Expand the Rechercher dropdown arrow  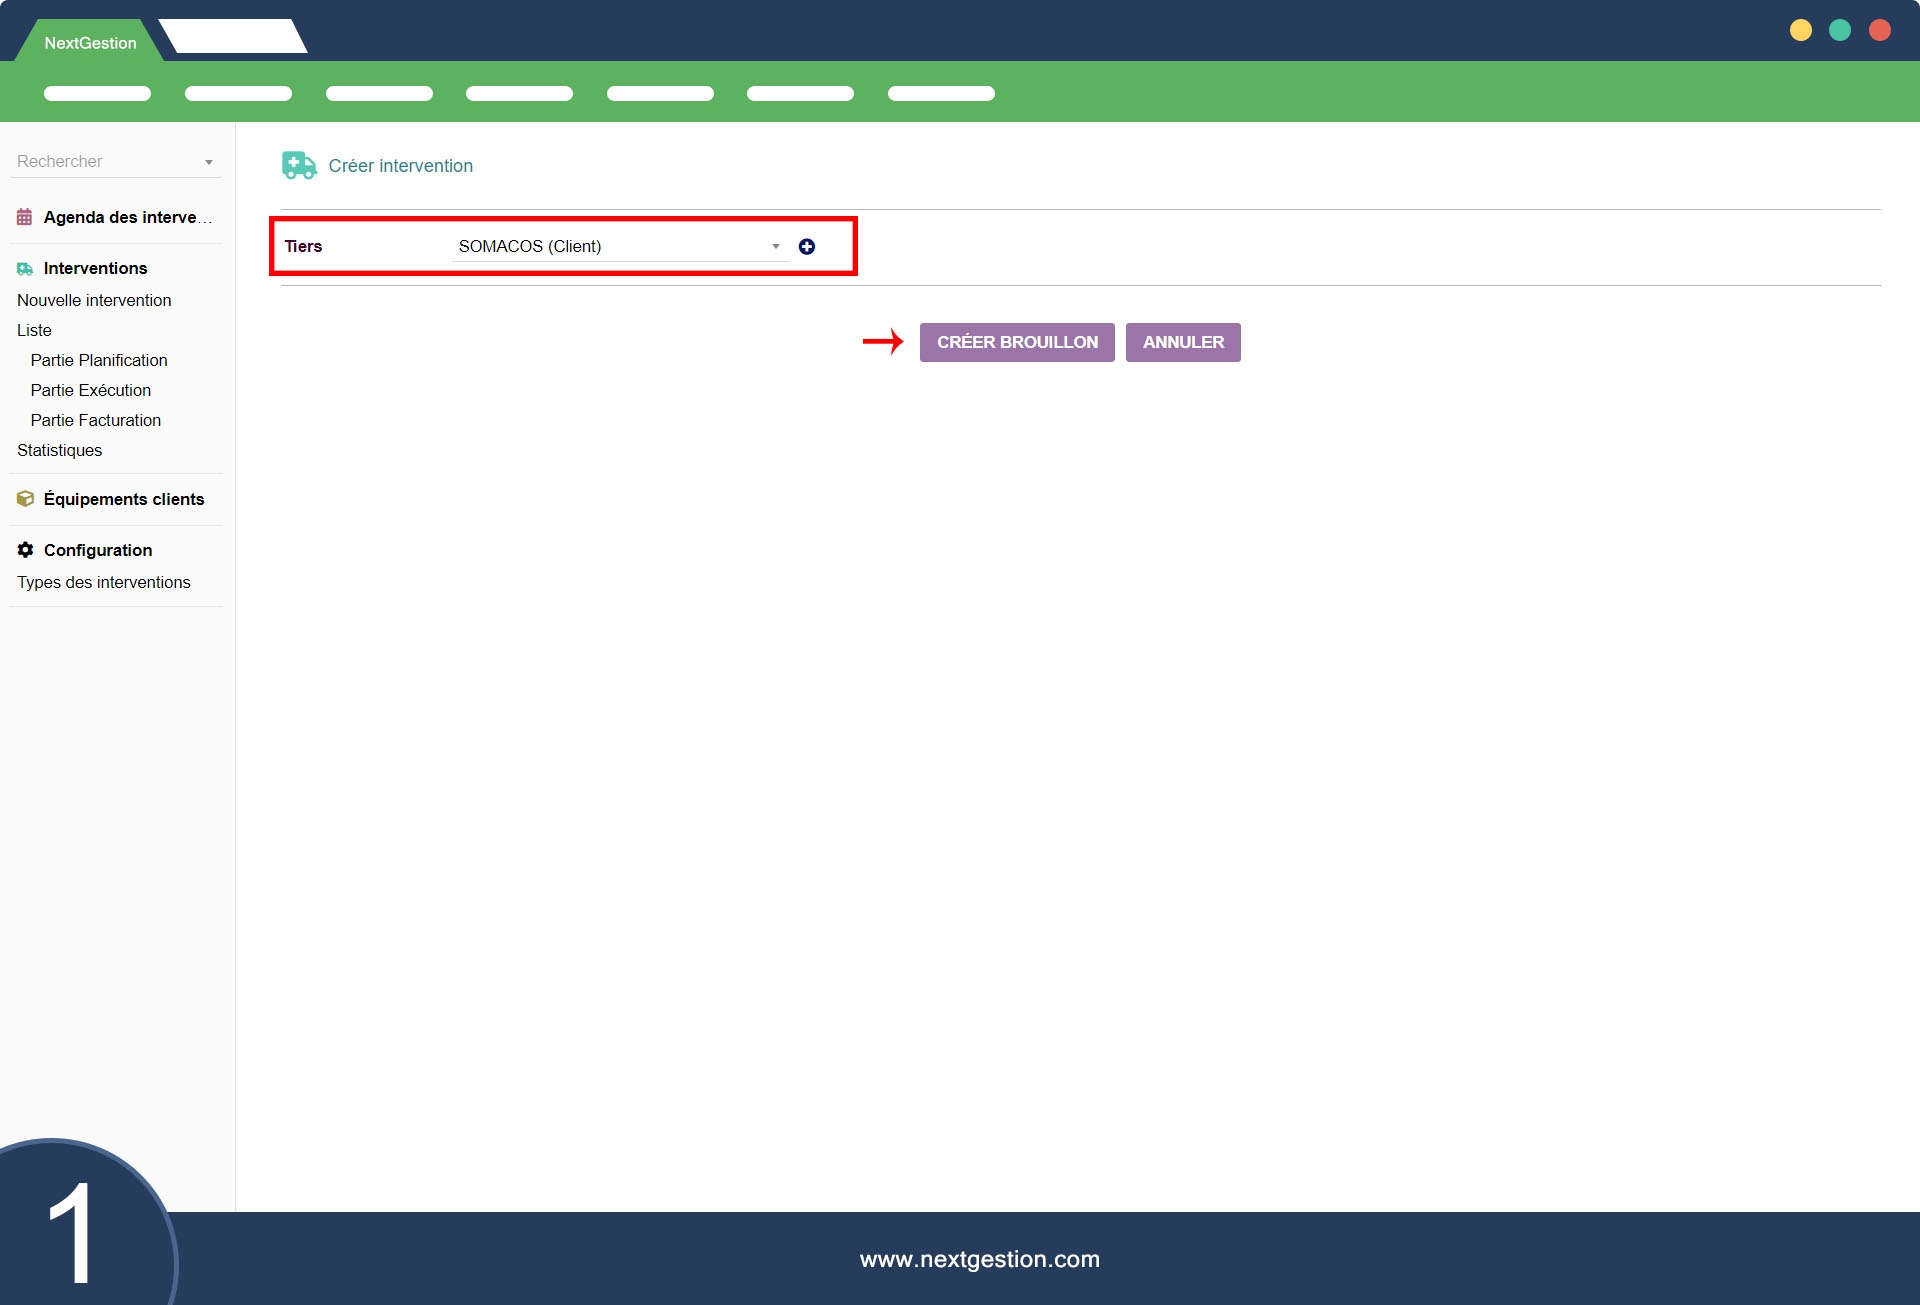tap(209, 162)
